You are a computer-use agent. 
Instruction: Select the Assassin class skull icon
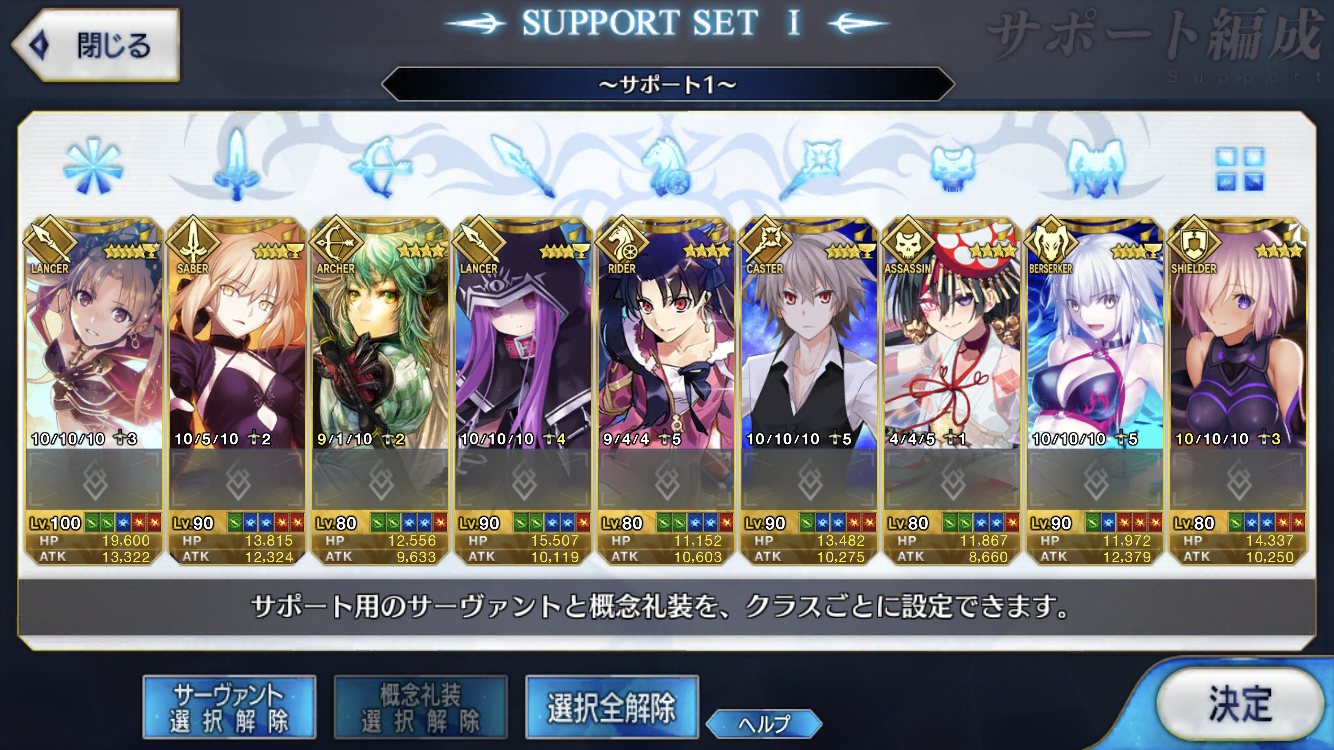click(x=951, y=166)
